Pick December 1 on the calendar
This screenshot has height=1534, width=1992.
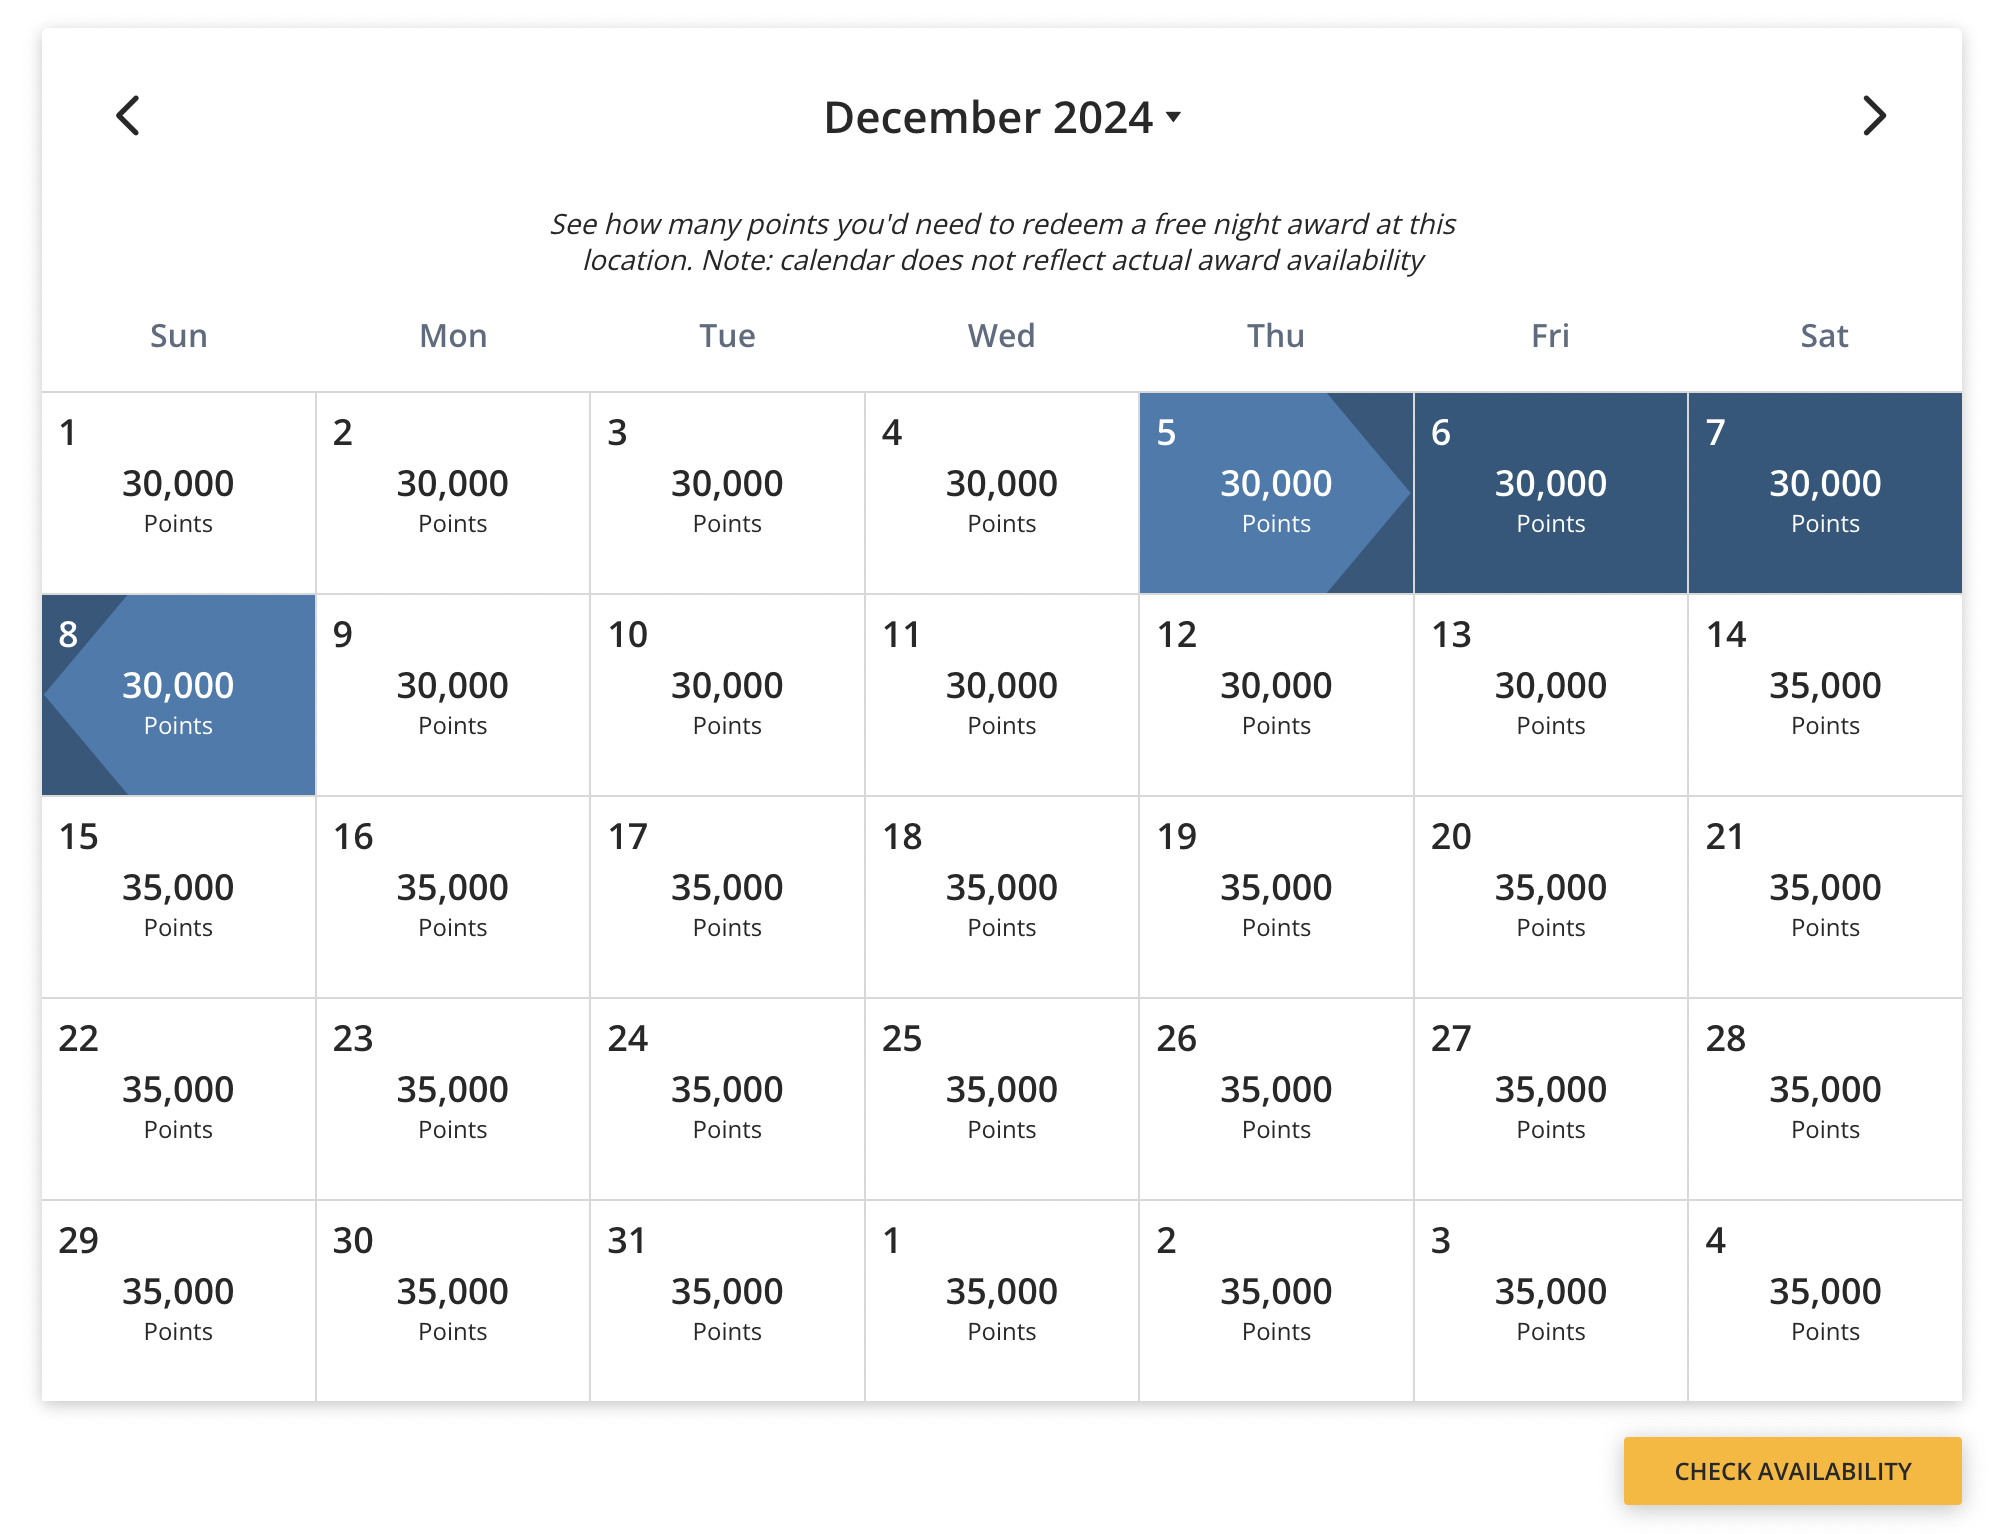pos(178,493)
